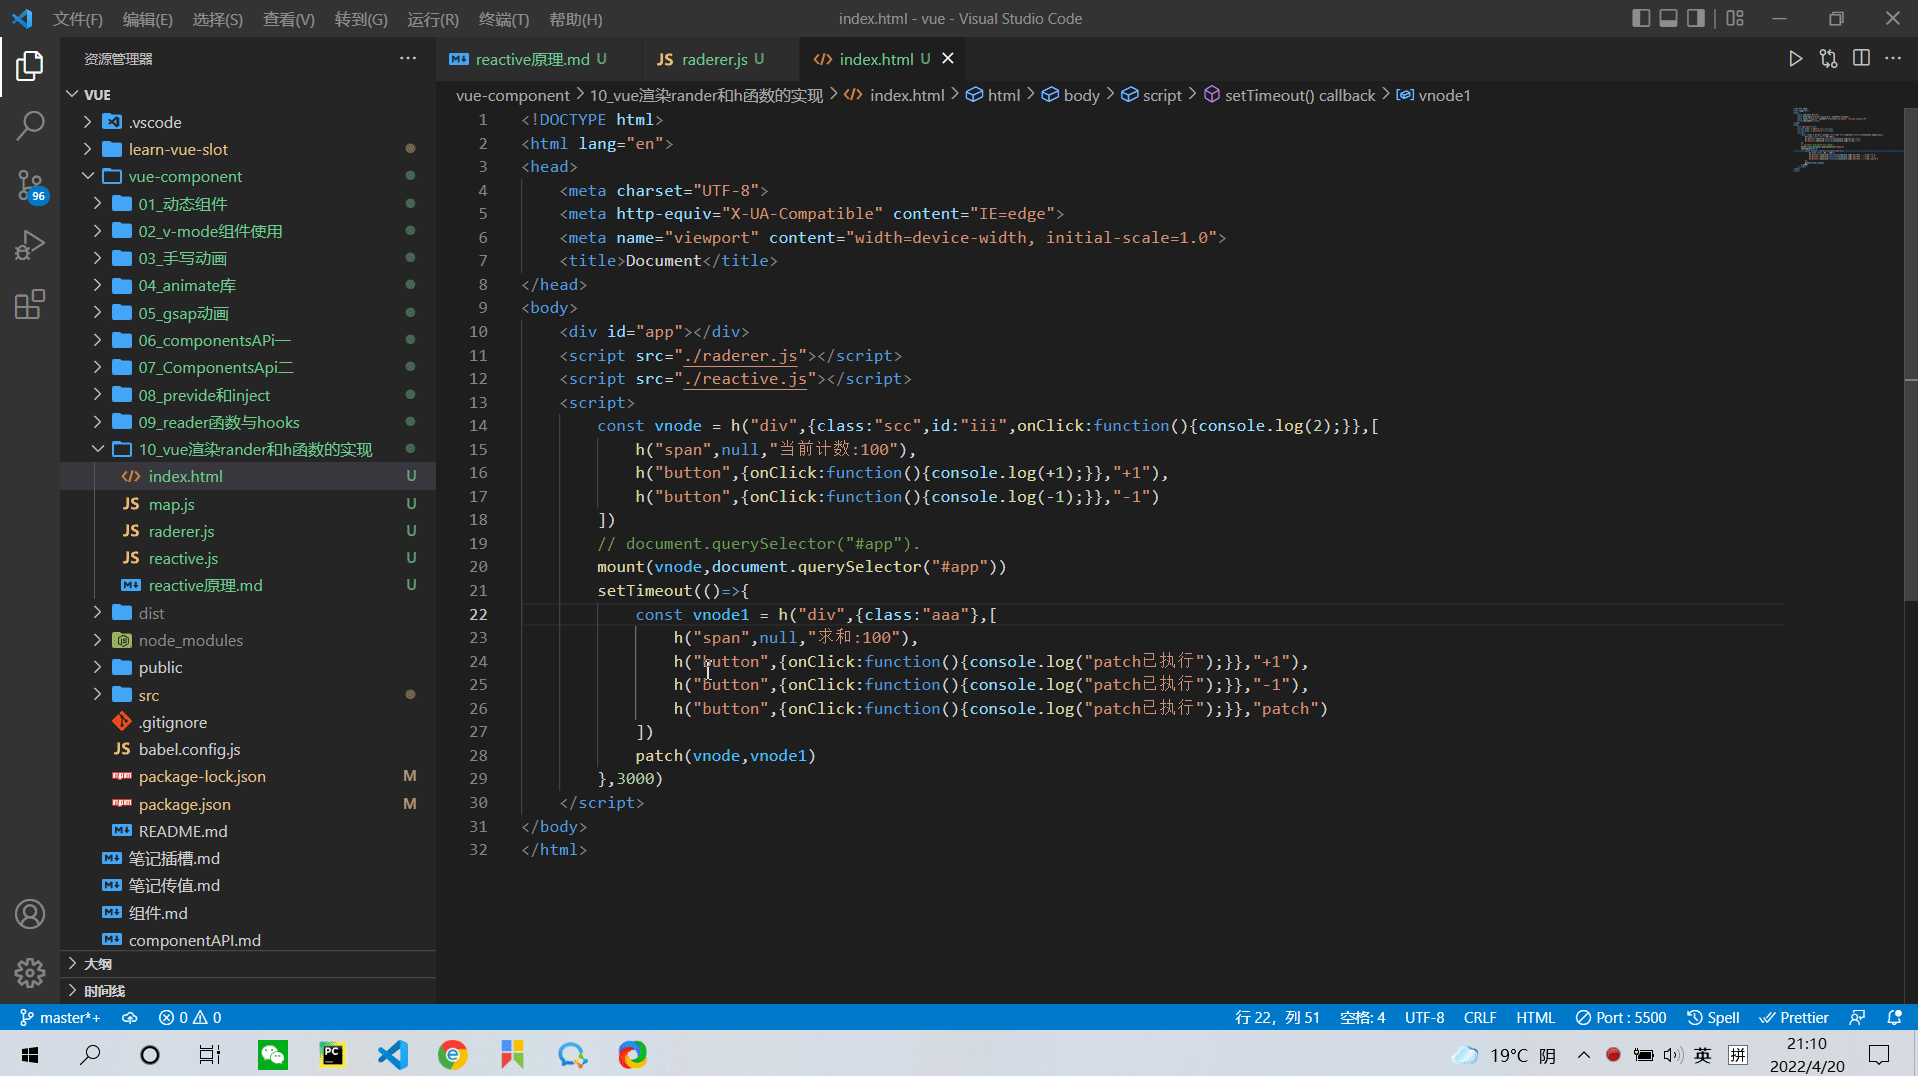
Task: Open errors and warnings counter
Action: click(190, 1017)
